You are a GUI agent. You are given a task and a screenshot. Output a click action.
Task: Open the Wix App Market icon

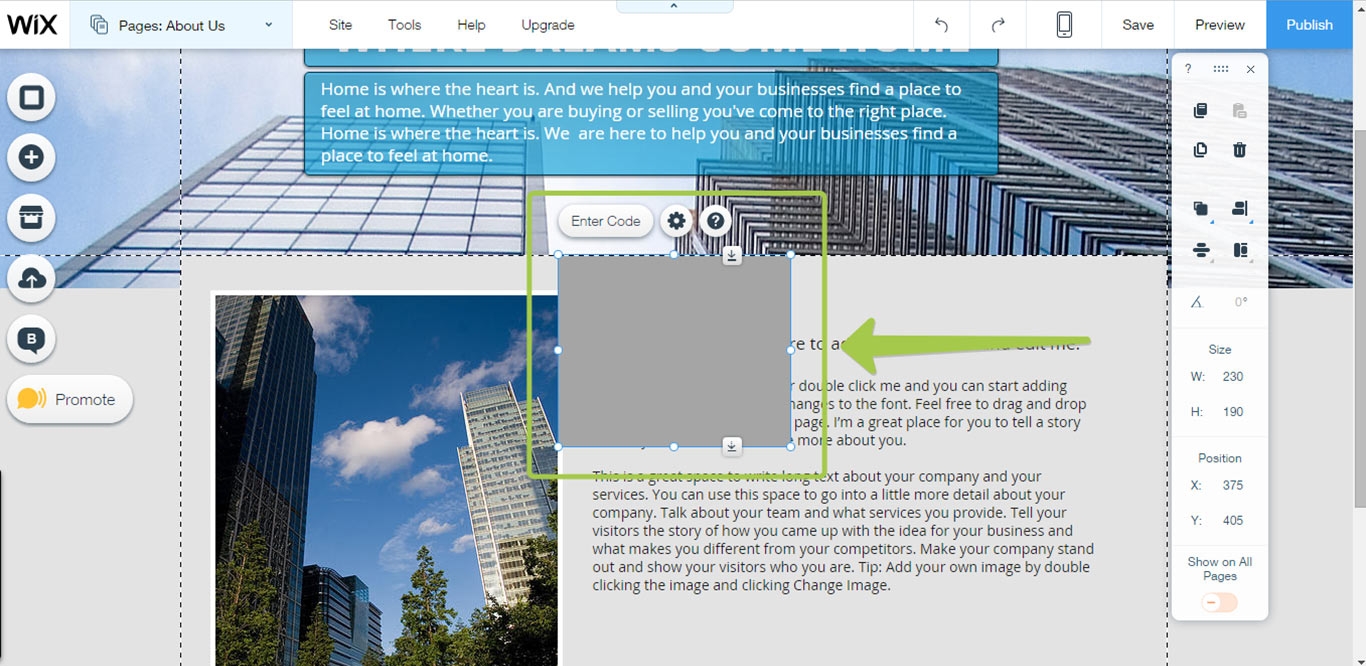tap(32, 218)
